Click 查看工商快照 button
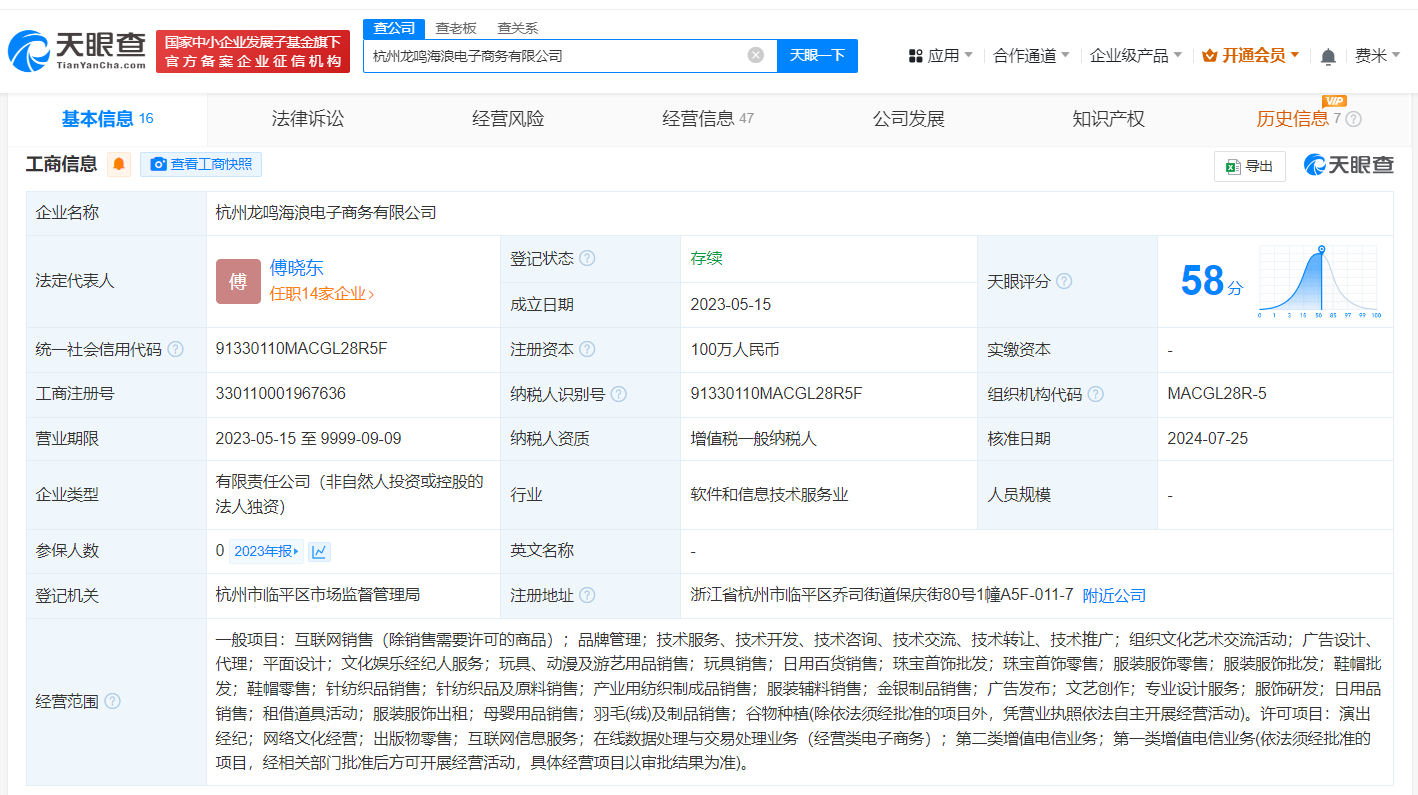Image resolution: width=1418 pixels, height=795 pixels. coord(201,164)
